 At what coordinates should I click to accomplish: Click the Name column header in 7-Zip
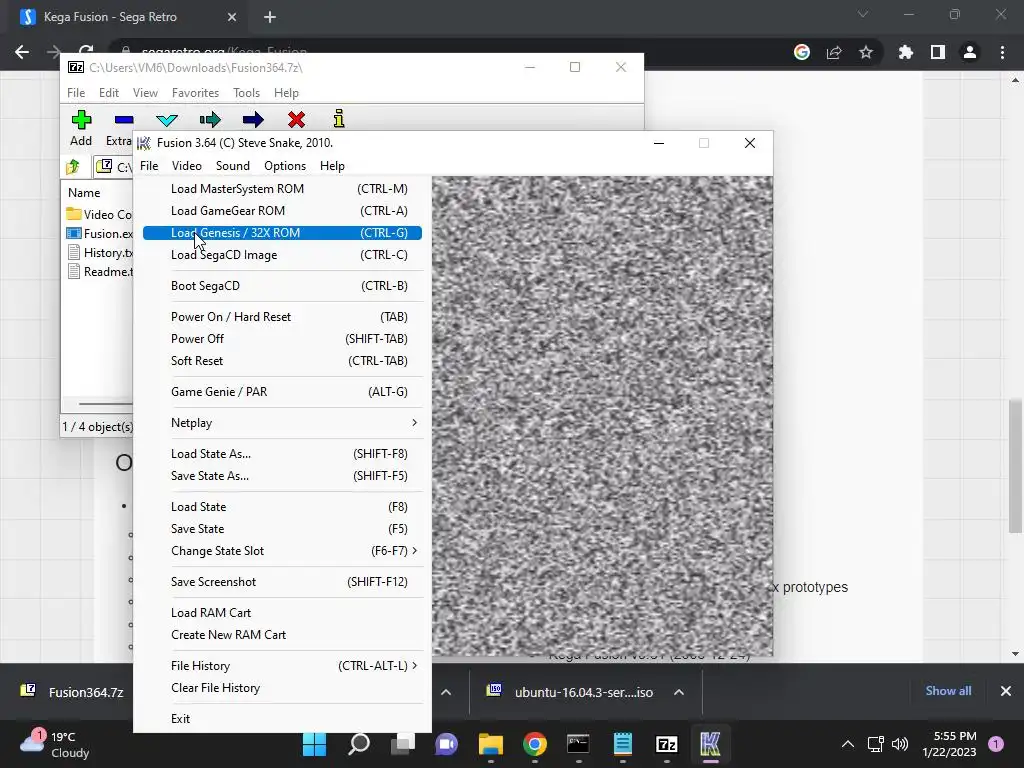coord(84,193)
